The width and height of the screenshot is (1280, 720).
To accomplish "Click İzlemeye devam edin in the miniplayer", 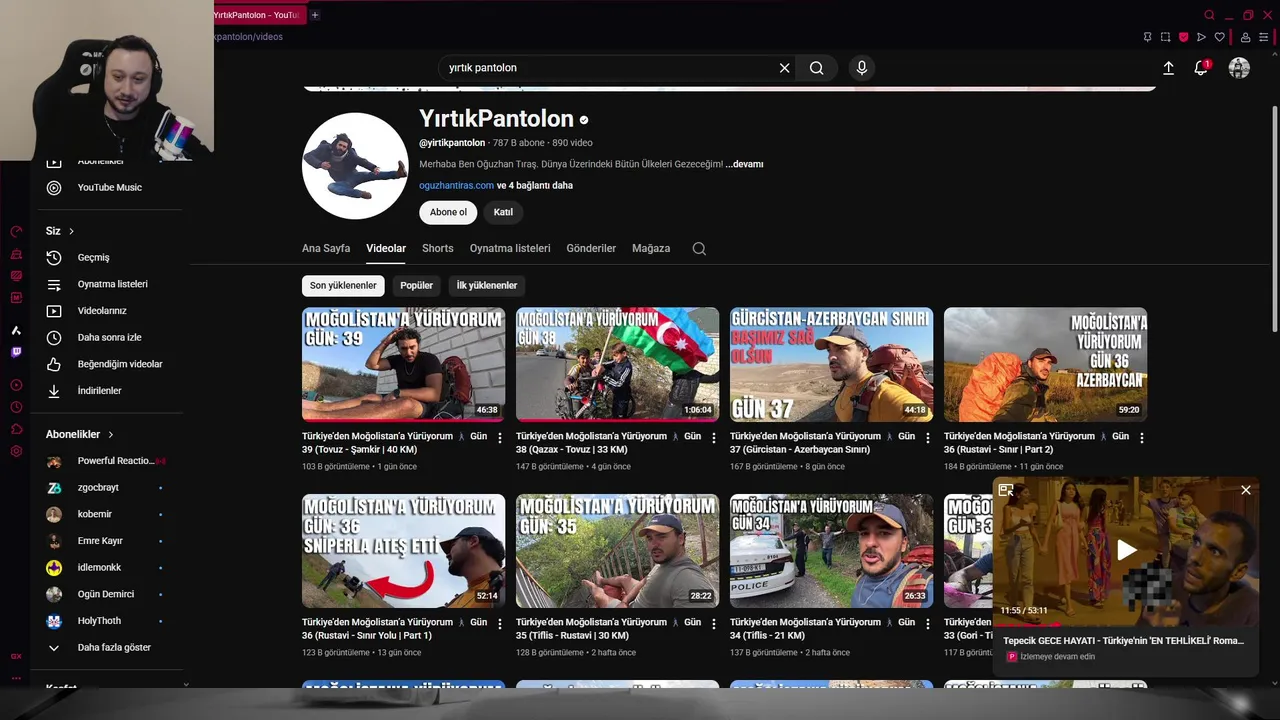I will pos(1057,657).
